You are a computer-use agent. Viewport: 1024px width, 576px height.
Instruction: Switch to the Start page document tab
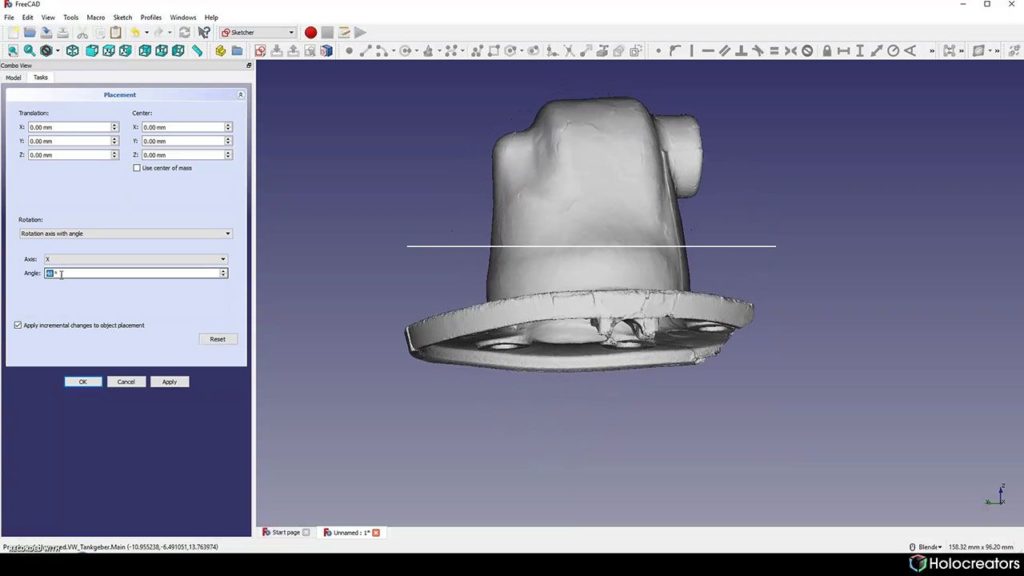[285, 532]
